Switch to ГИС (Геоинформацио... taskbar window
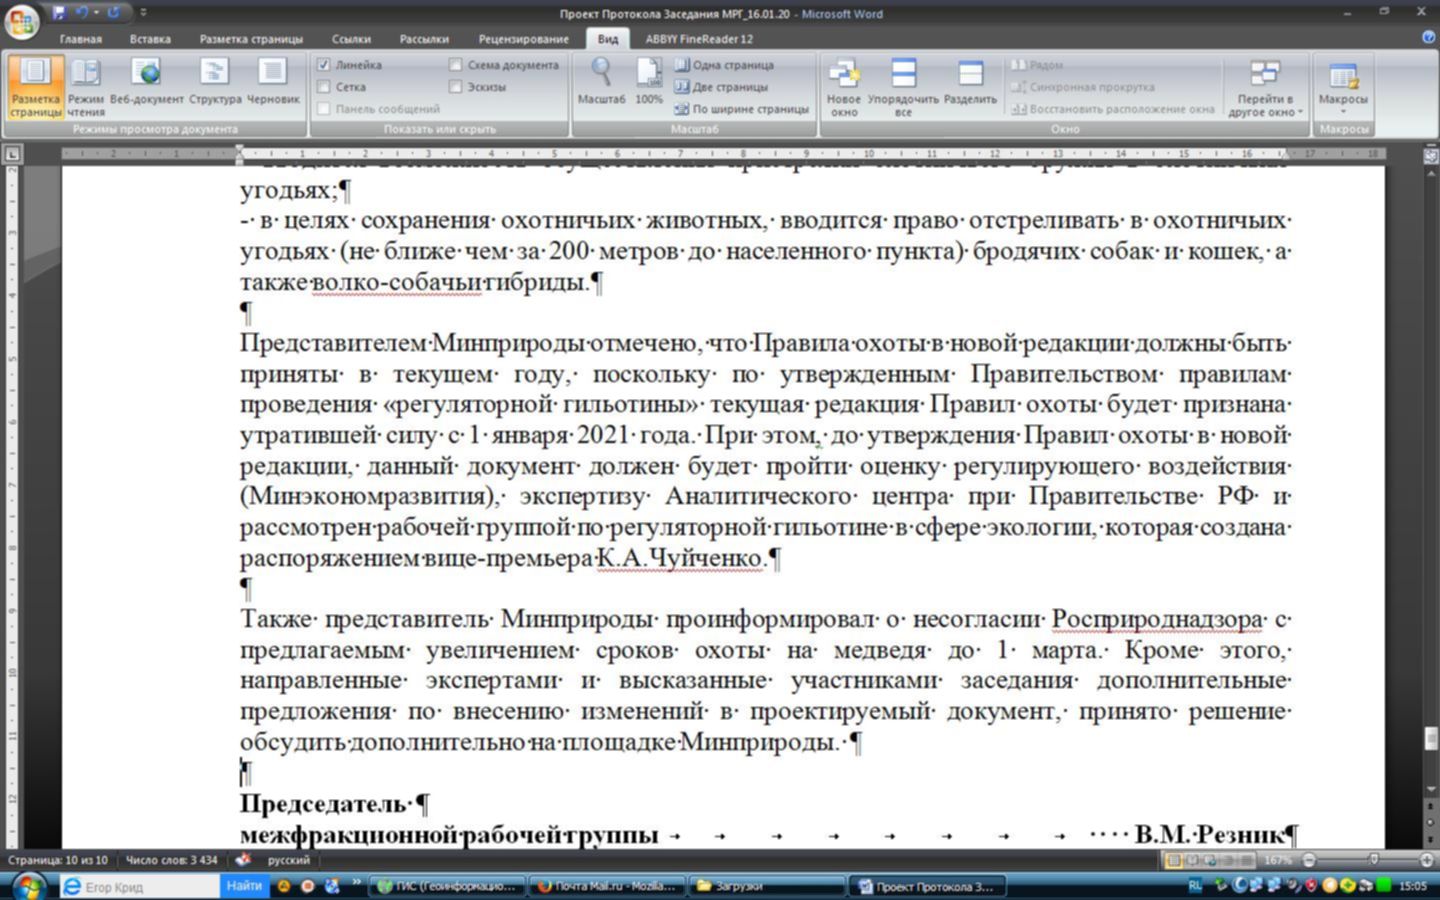 (447, 886)
